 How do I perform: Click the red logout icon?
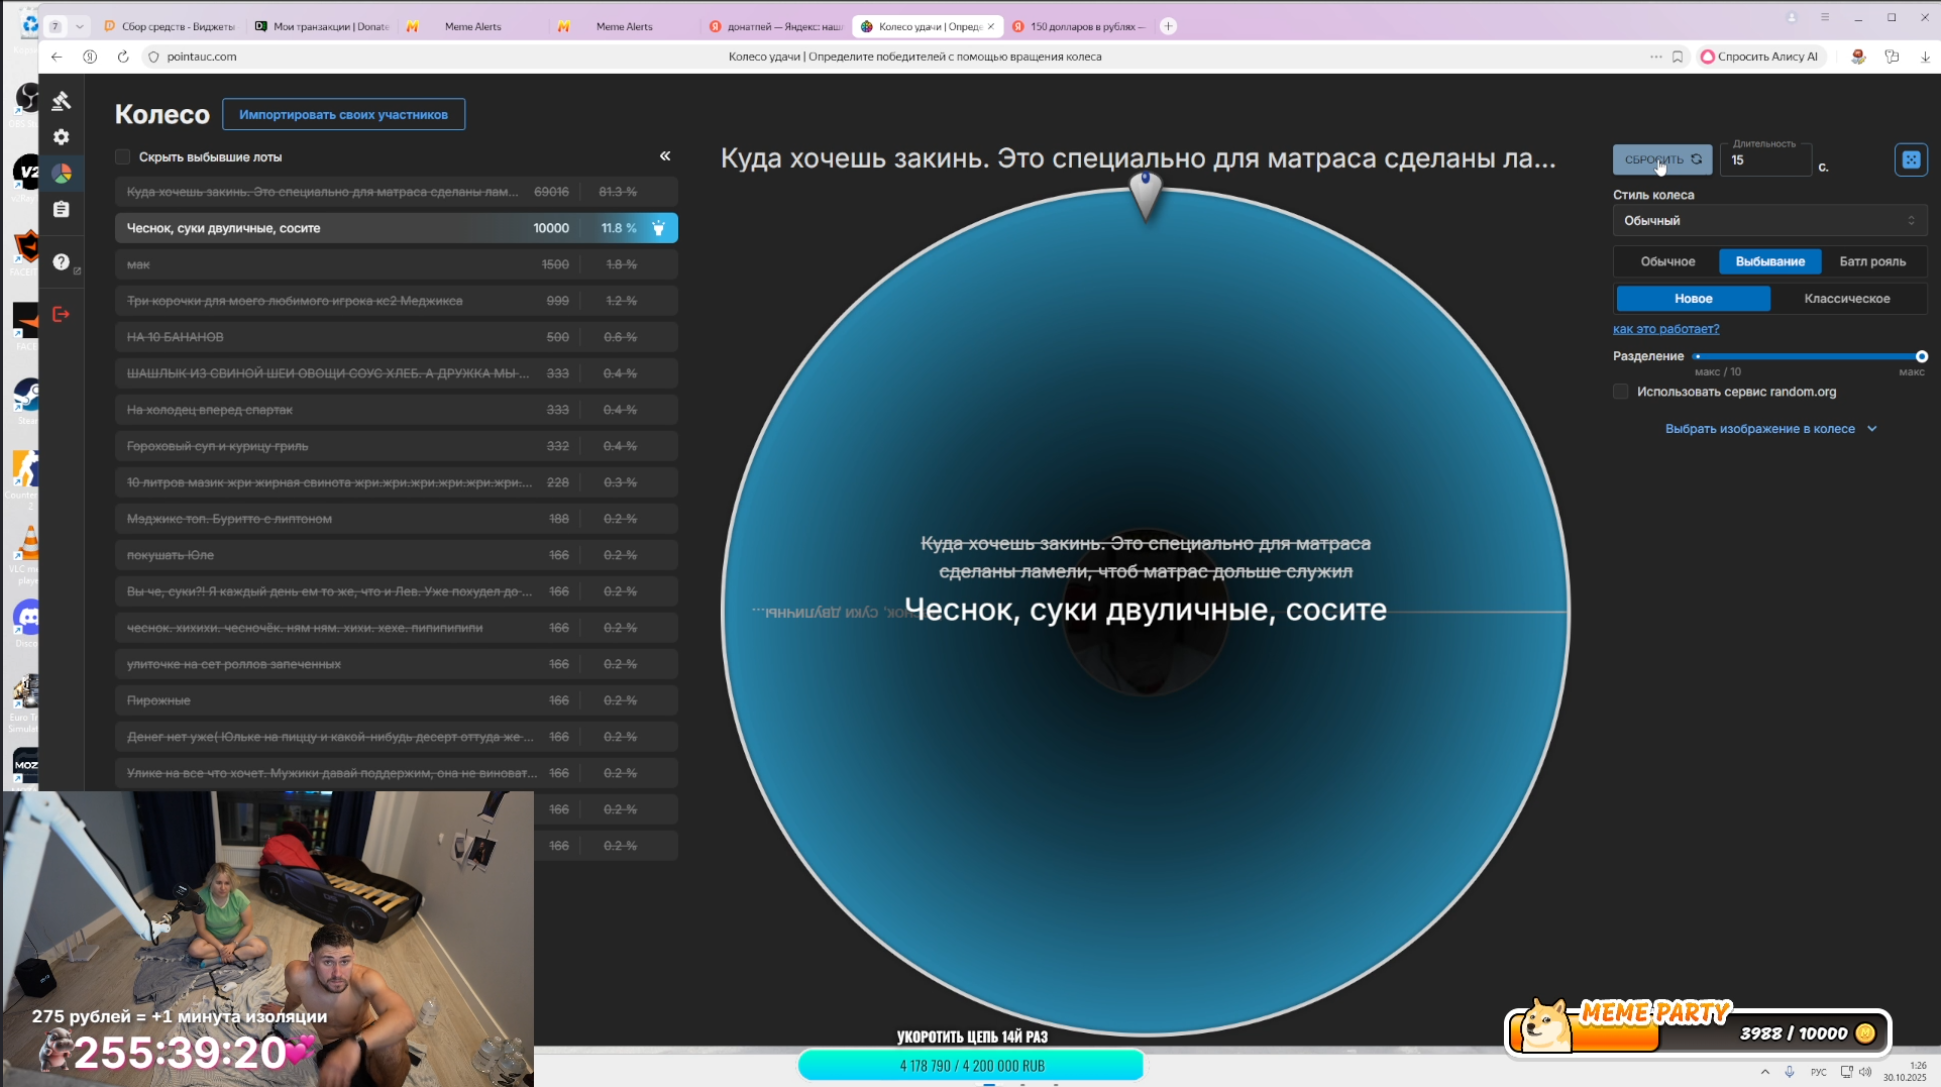[x=61, y=314]
